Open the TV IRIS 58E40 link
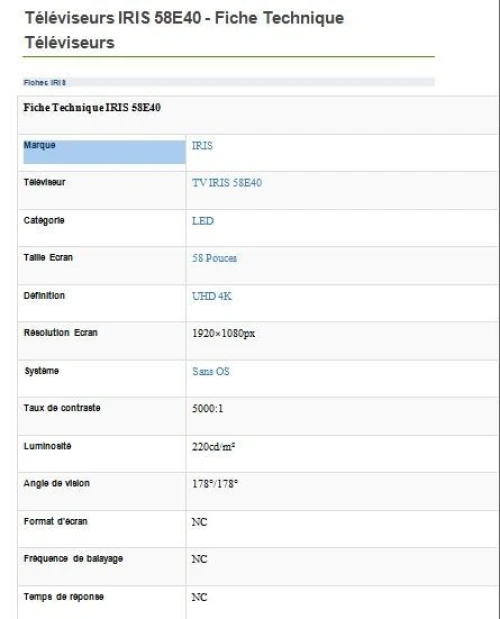 pos(227,183)
